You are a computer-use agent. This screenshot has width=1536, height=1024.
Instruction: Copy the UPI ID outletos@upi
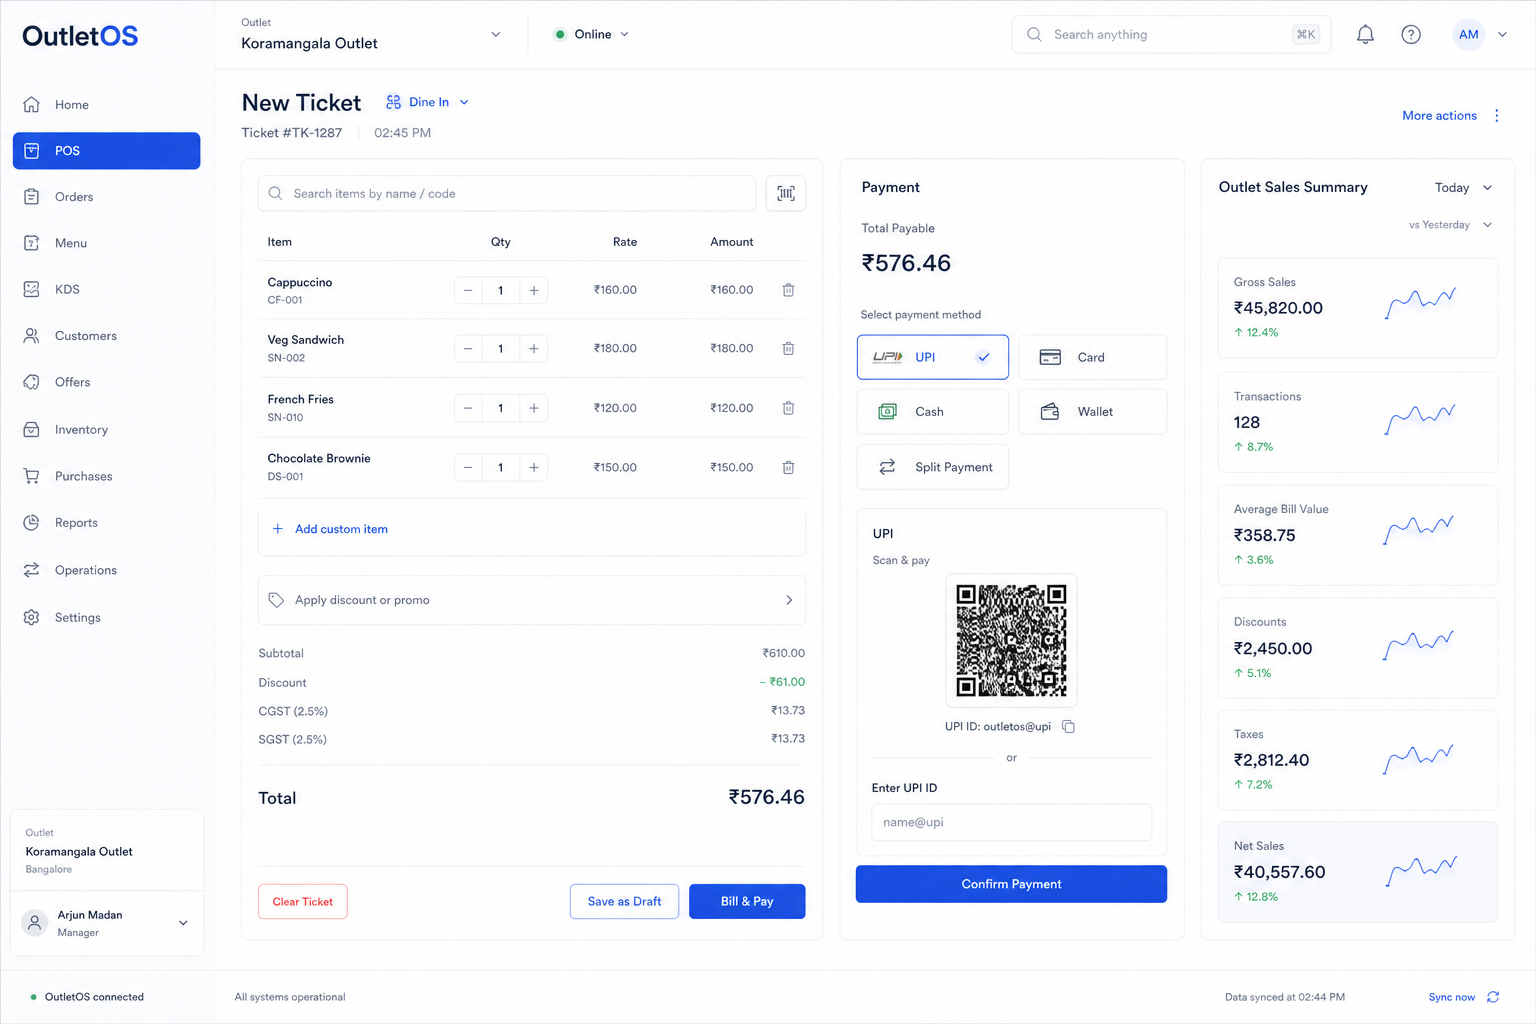pos(1068,727)
